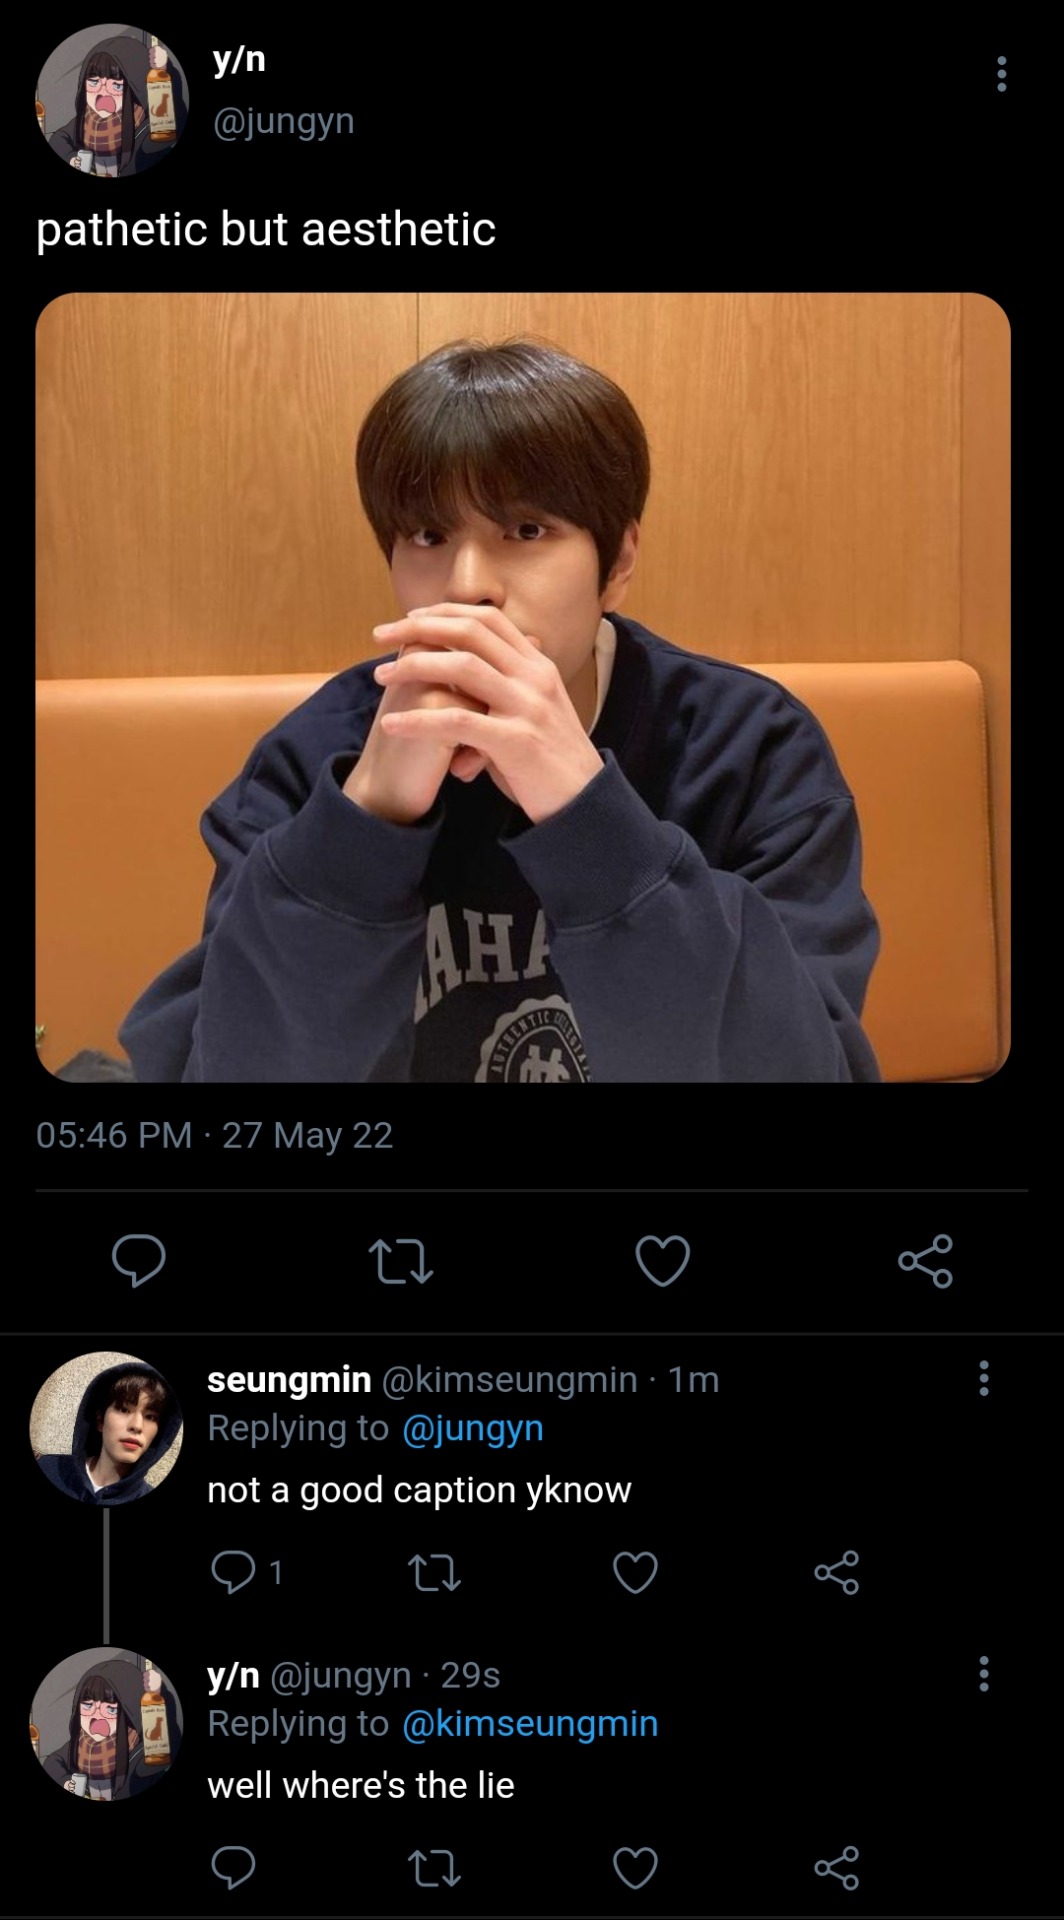Like the main tweet with the heart icon
This screenshot has height=1920, width=1064.
coord(662,1260)
